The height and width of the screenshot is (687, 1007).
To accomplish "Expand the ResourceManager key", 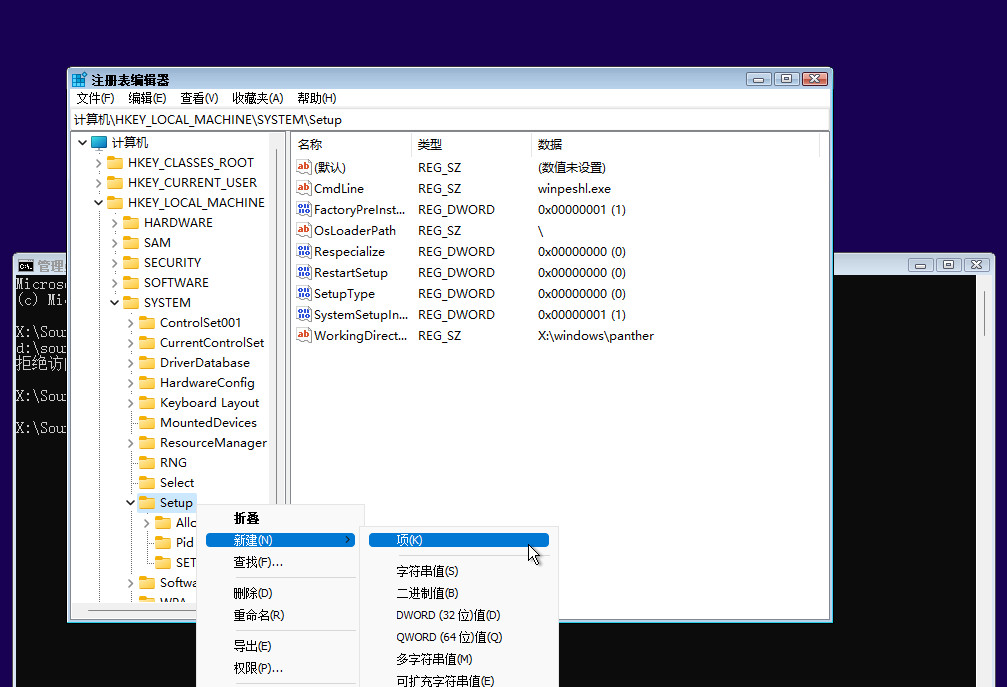I will coord(130,443).
